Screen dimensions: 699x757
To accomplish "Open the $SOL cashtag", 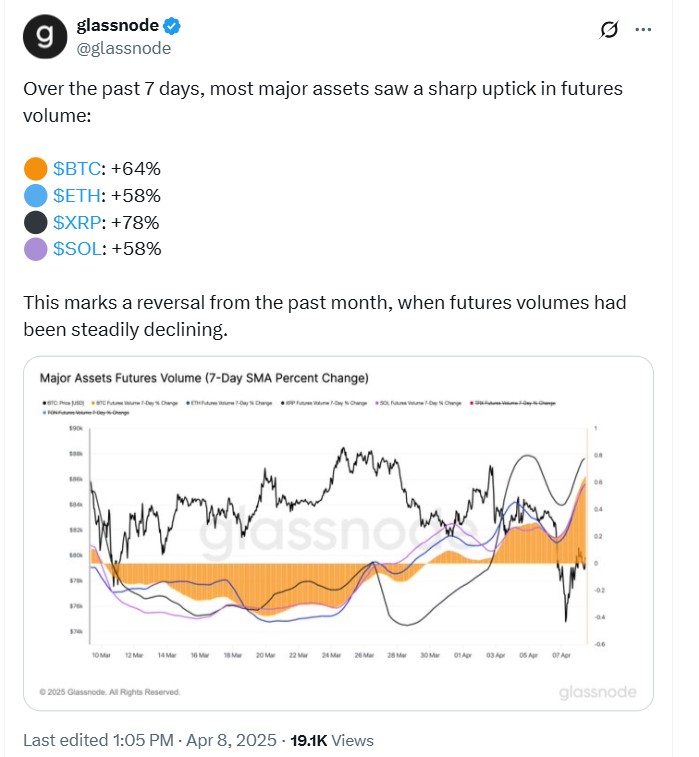I will pos(77,249).
